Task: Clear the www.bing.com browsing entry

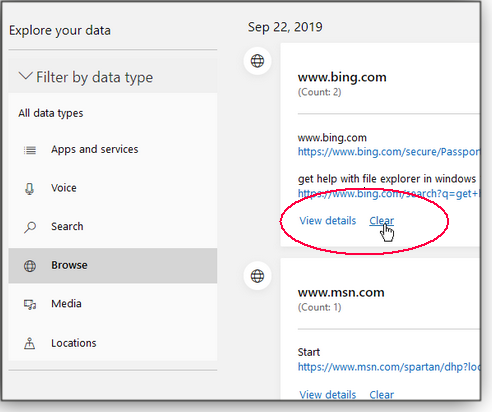Action: coord(381,221)
